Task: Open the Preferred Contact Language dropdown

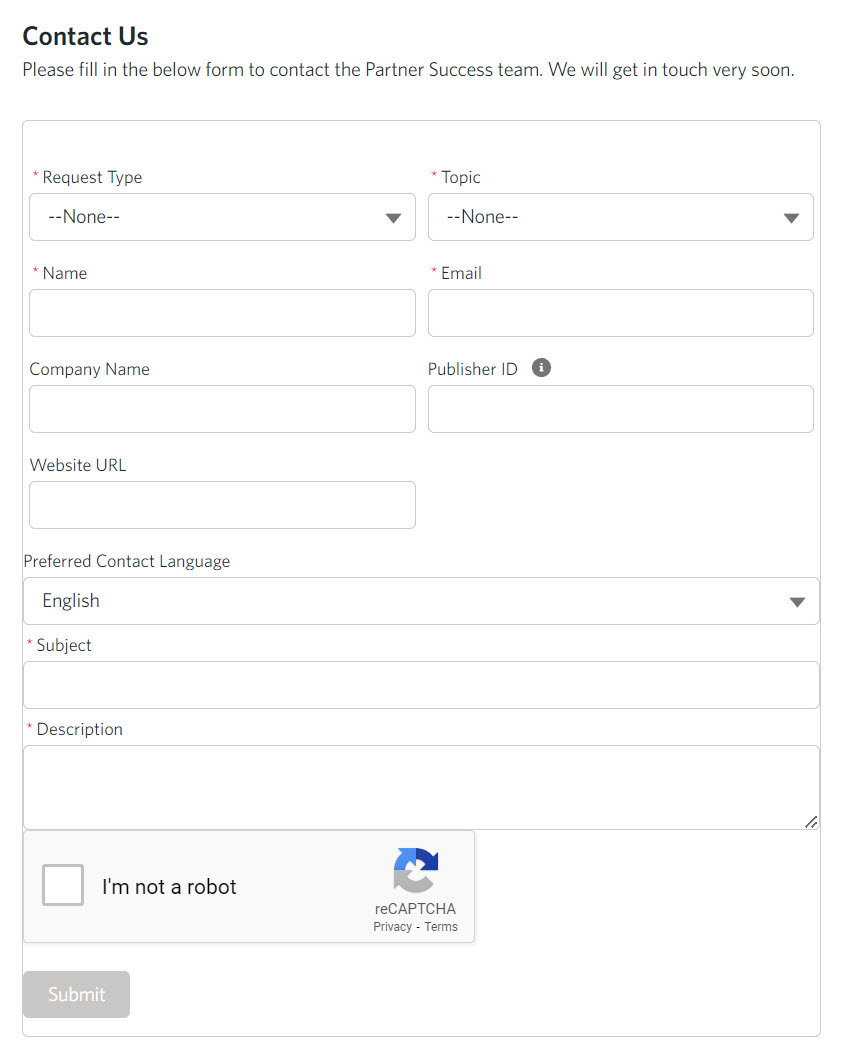Action: [x=421, y=601]
